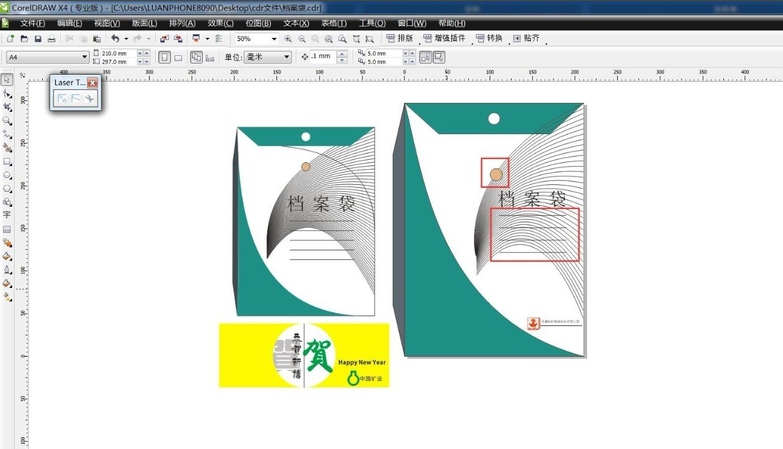Select the Table tool in toolbox
783x449 pixels.
7,229
